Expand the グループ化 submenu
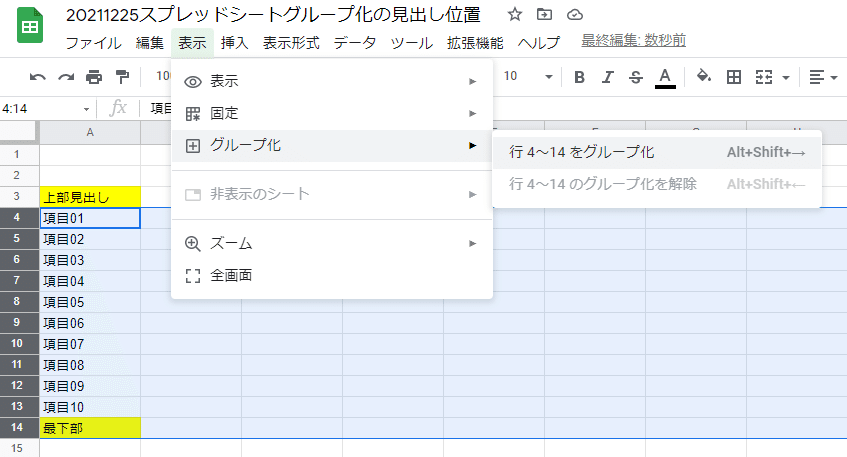 tap(332, 145)
